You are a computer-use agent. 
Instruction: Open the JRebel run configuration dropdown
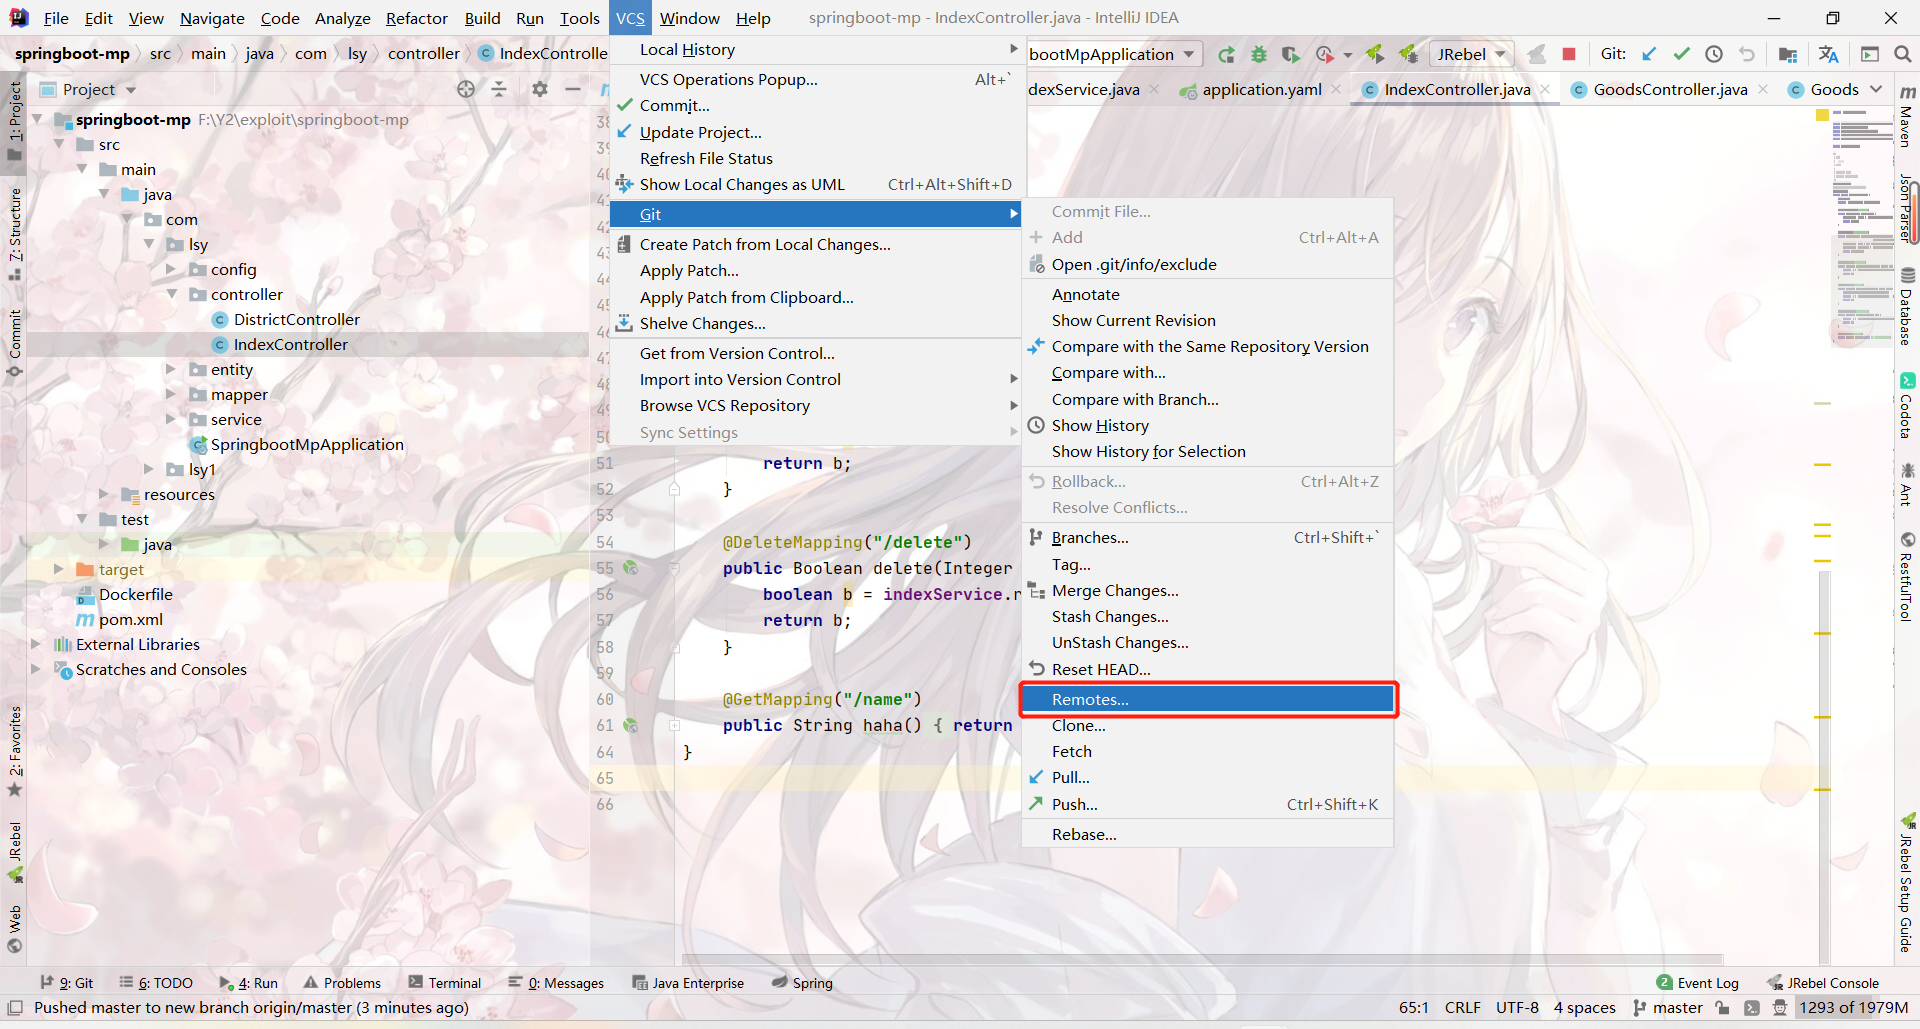click(1471, 54)
